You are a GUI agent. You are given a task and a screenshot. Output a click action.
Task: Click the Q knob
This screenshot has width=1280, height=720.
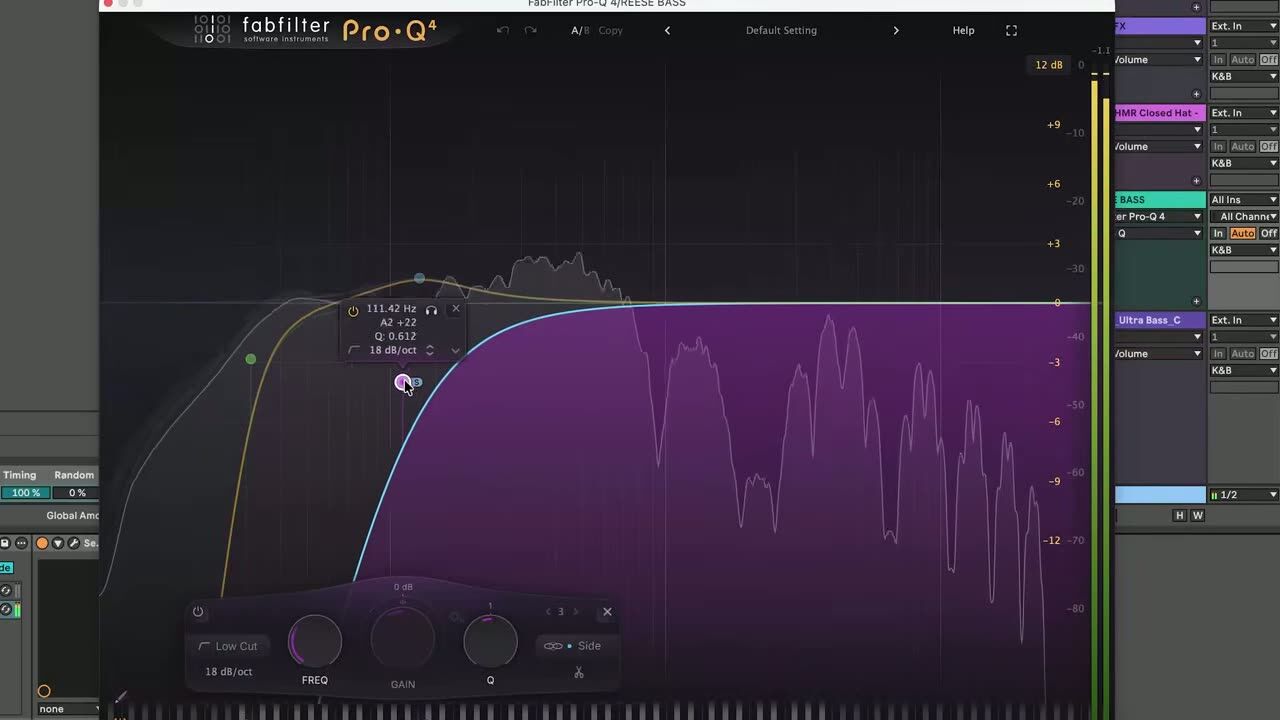pyautogui.click(x=490, y=642)
